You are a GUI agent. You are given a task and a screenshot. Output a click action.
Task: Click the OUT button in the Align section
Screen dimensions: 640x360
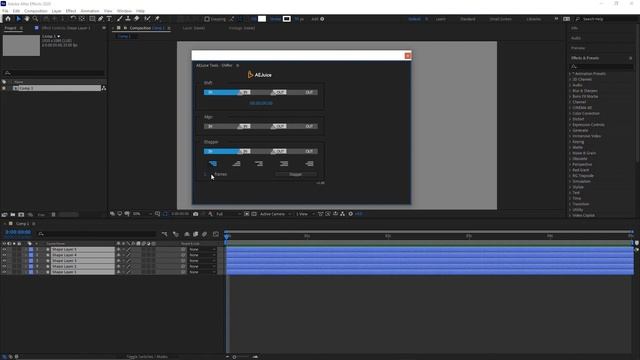point(309,127)
